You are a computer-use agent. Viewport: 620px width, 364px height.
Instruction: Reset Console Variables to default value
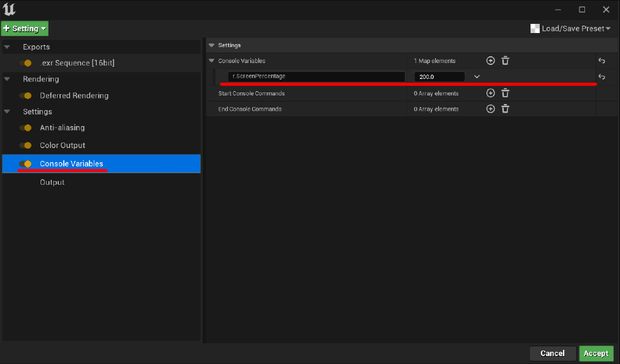click(x=601, y=61)
